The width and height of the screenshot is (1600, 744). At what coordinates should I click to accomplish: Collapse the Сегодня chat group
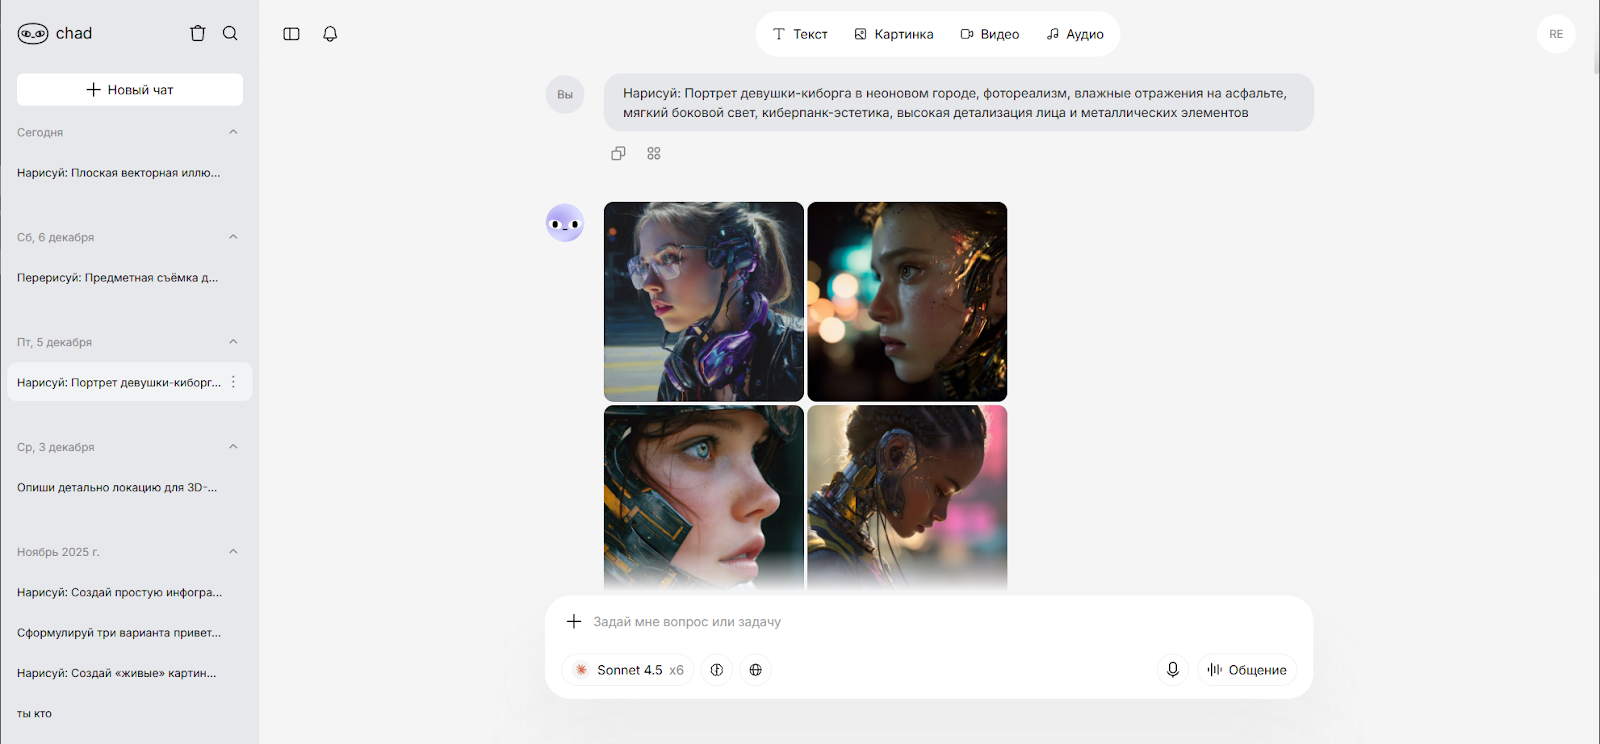point(233,132)
